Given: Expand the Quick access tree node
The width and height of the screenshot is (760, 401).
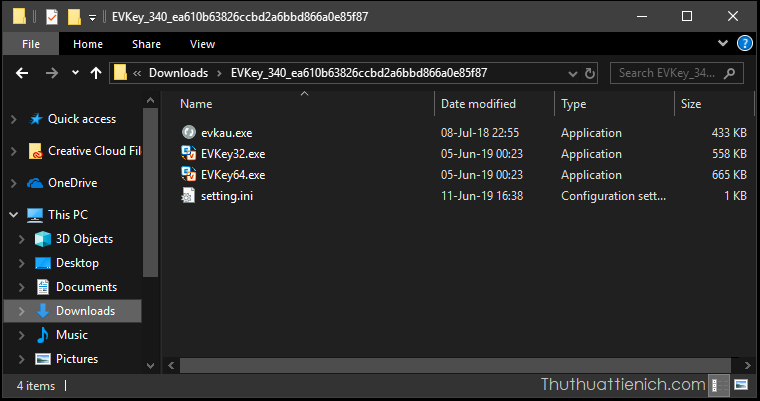Looking at the screenshot, I should click(13, 119).
